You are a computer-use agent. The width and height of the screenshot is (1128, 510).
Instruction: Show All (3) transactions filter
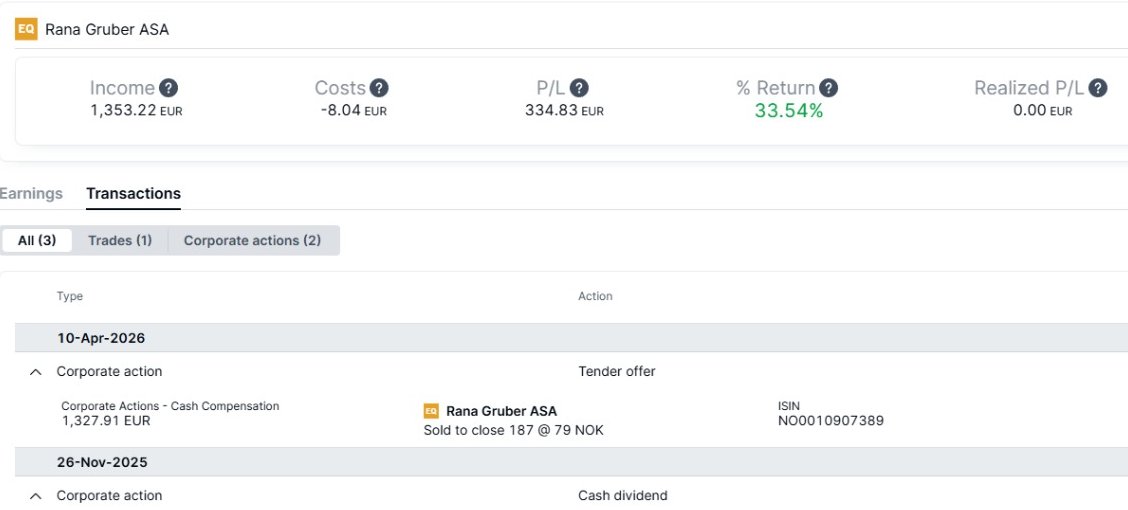coord(37,240)
